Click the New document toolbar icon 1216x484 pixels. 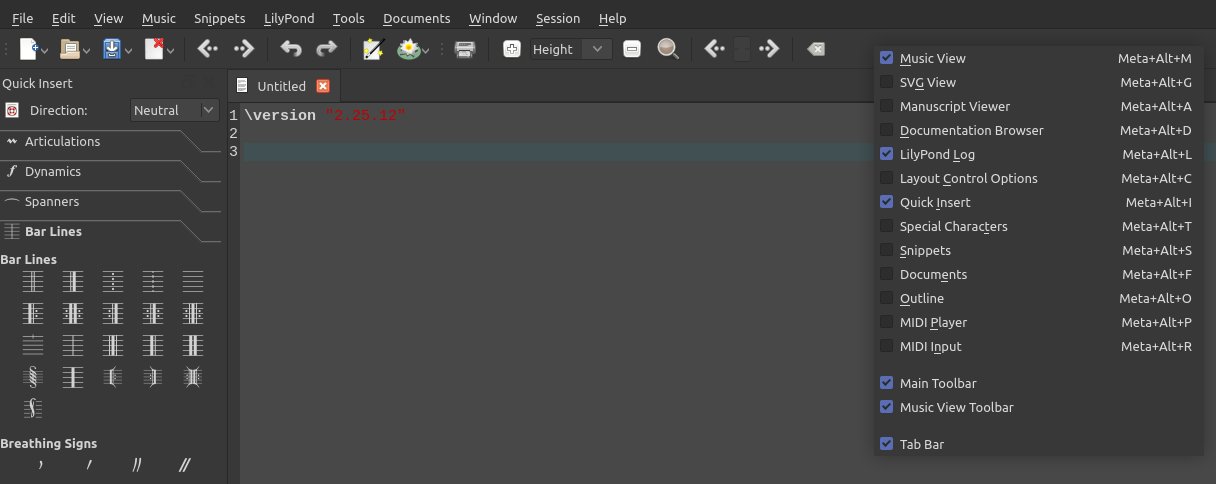click(x=29, y=49)
